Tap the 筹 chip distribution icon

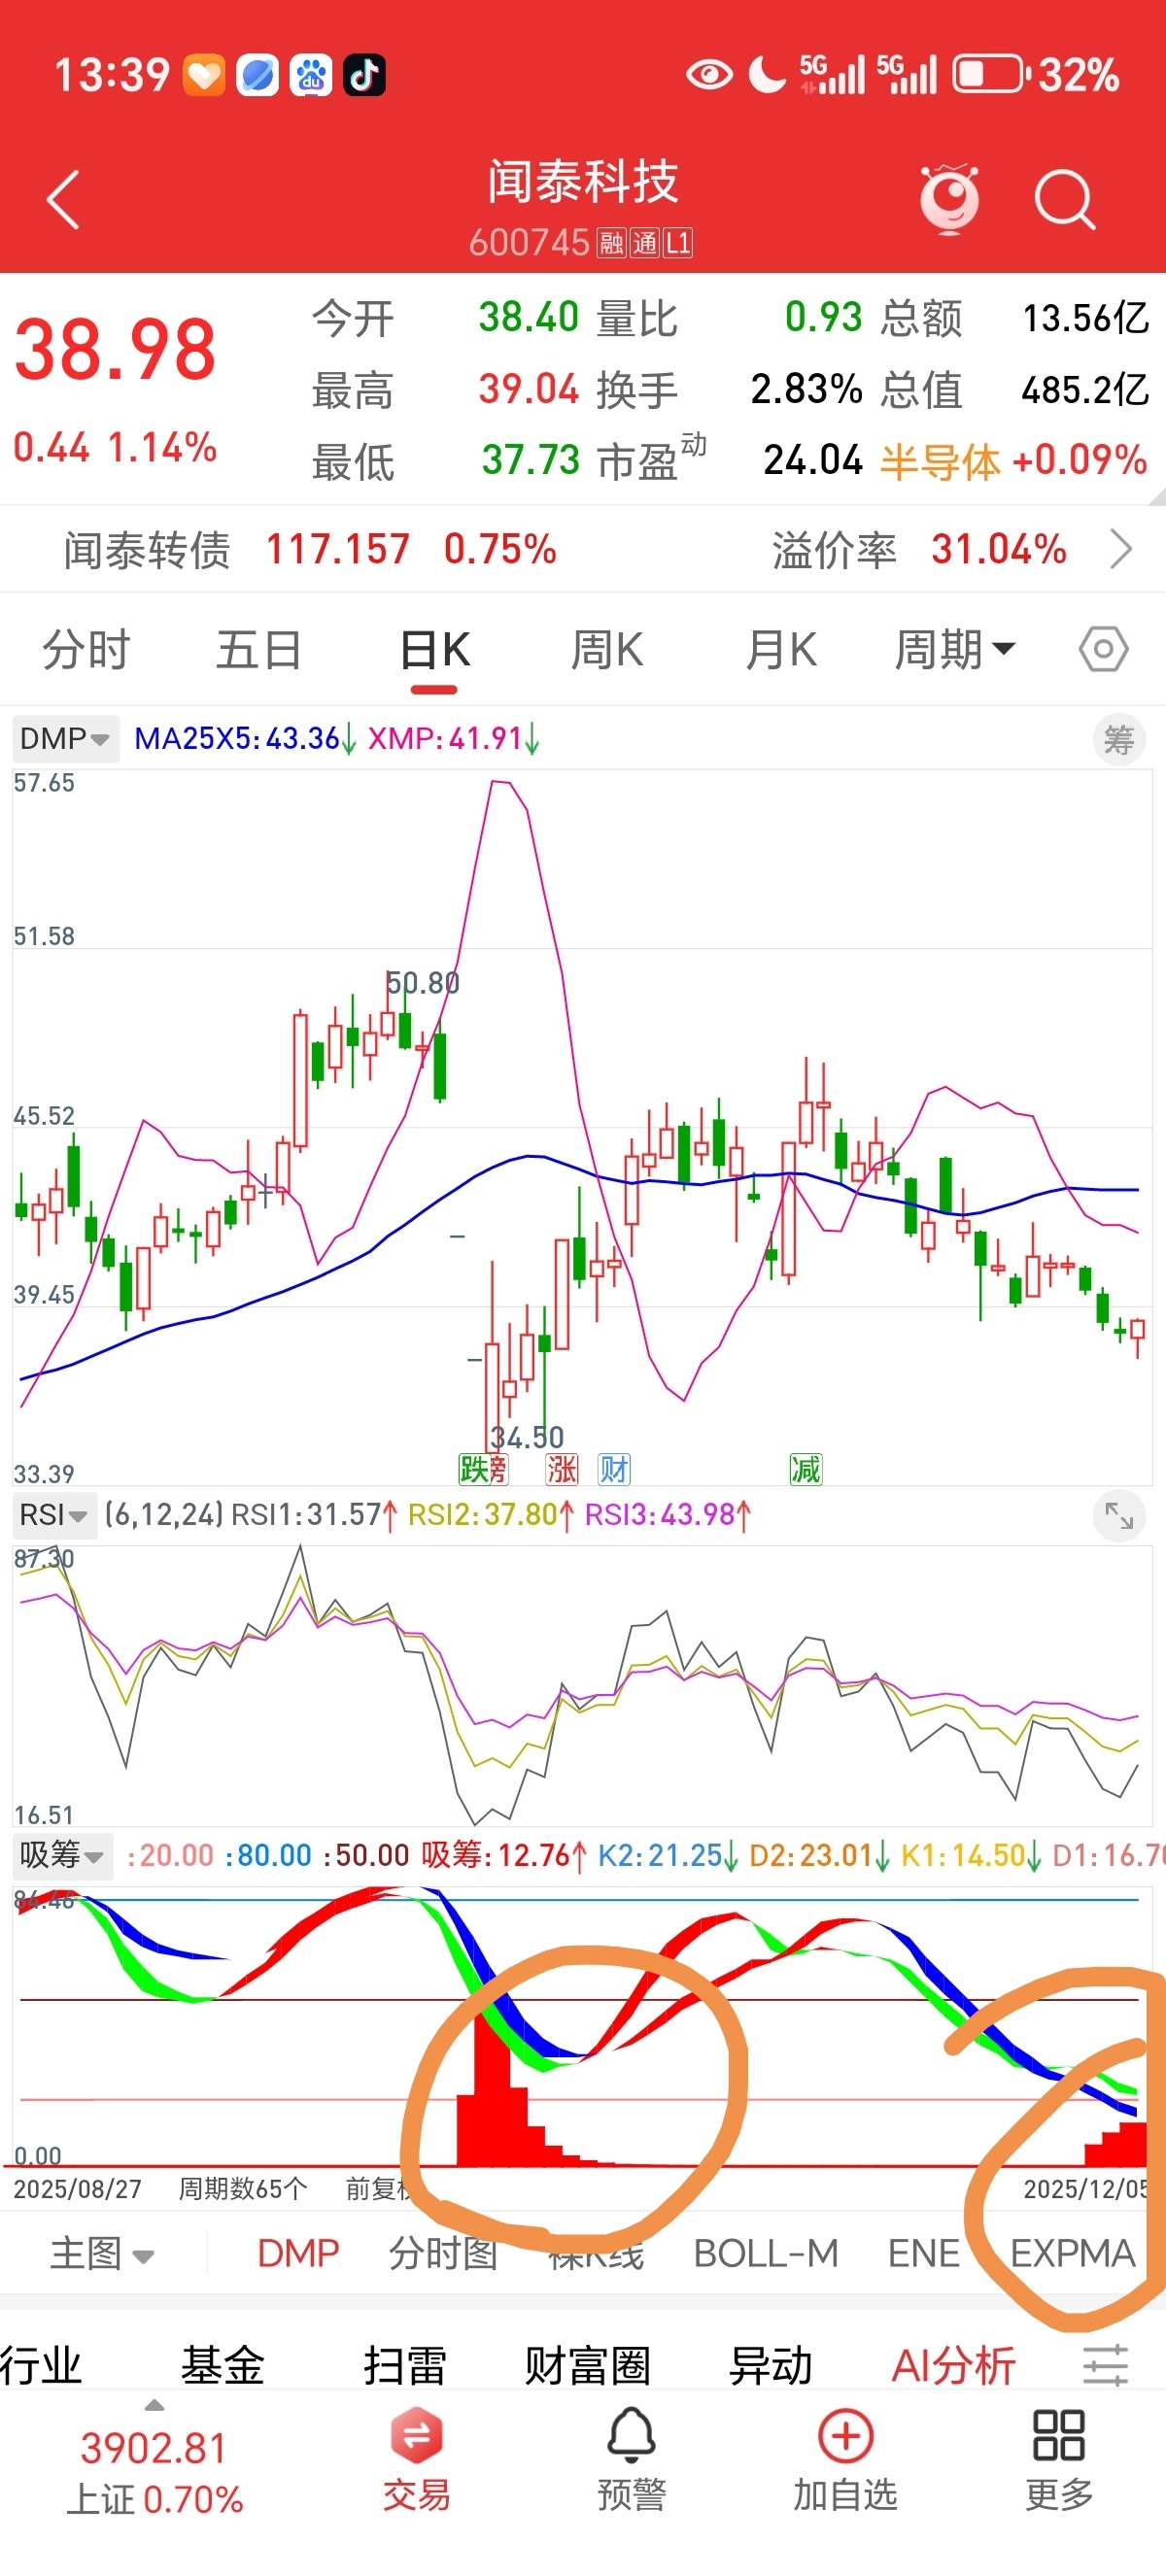pyautogui.click(x=1118, y=740)
